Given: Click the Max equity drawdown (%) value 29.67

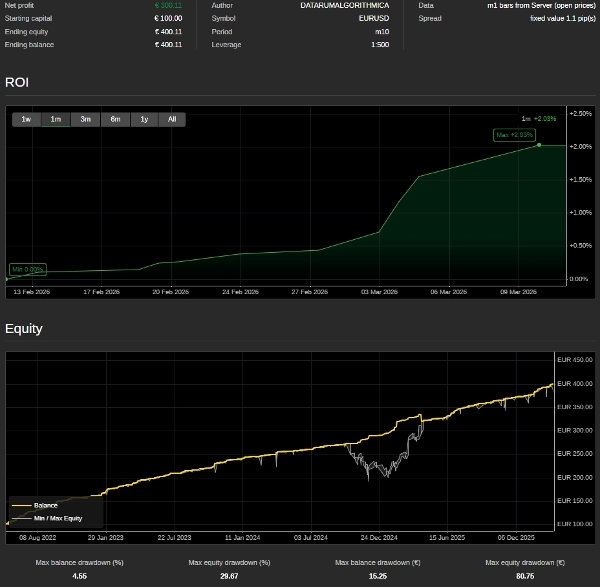Looking at the screenshot, I should point(229,576).
